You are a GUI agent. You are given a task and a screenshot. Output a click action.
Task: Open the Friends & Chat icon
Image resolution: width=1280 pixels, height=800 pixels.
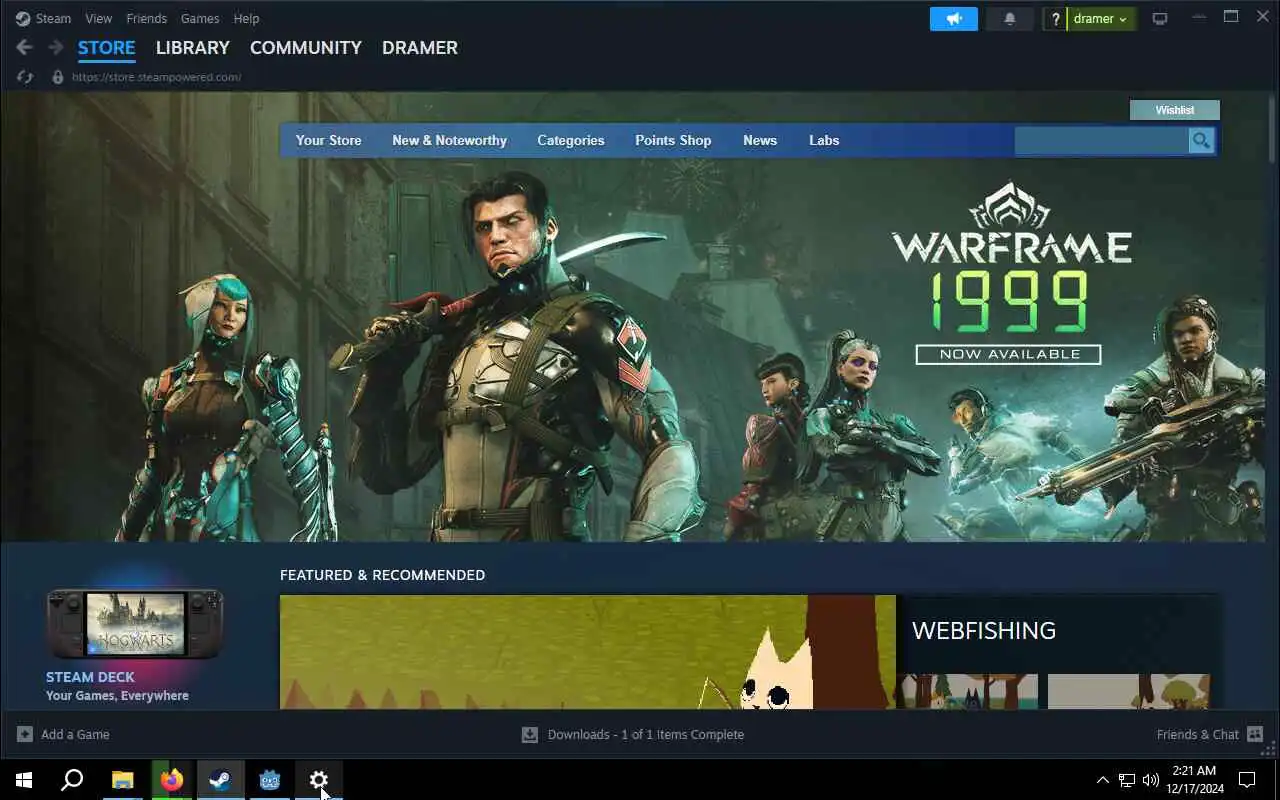(1255, 734)
